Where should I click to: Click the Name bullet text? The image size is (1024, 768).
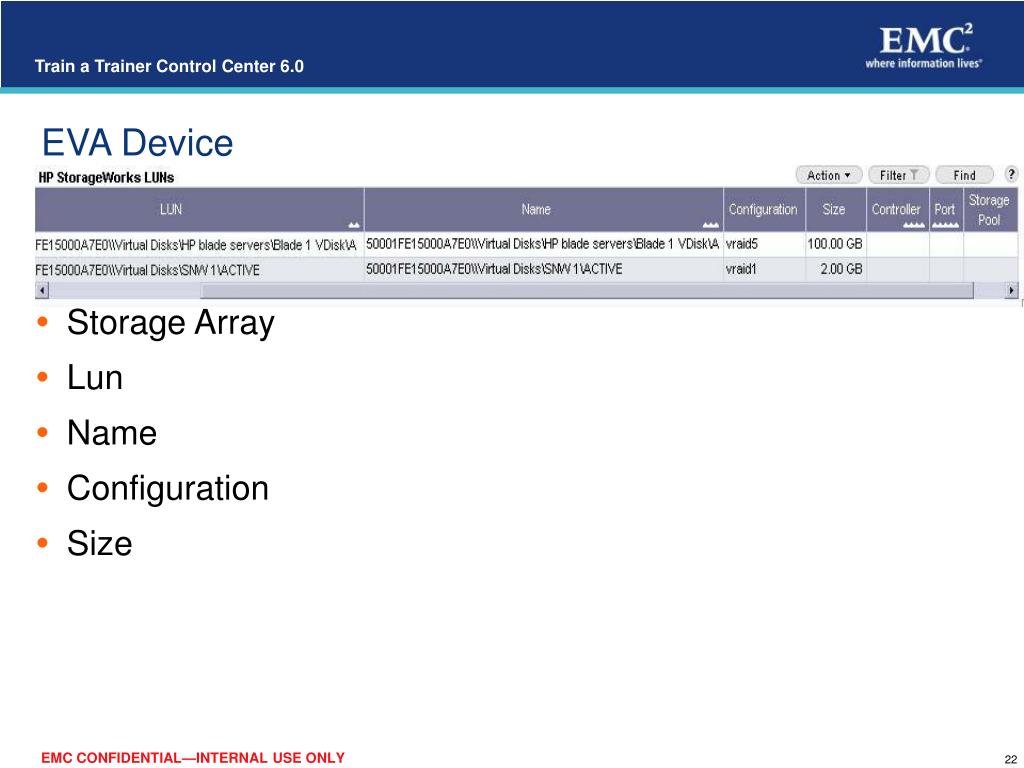tap(112, 433)
